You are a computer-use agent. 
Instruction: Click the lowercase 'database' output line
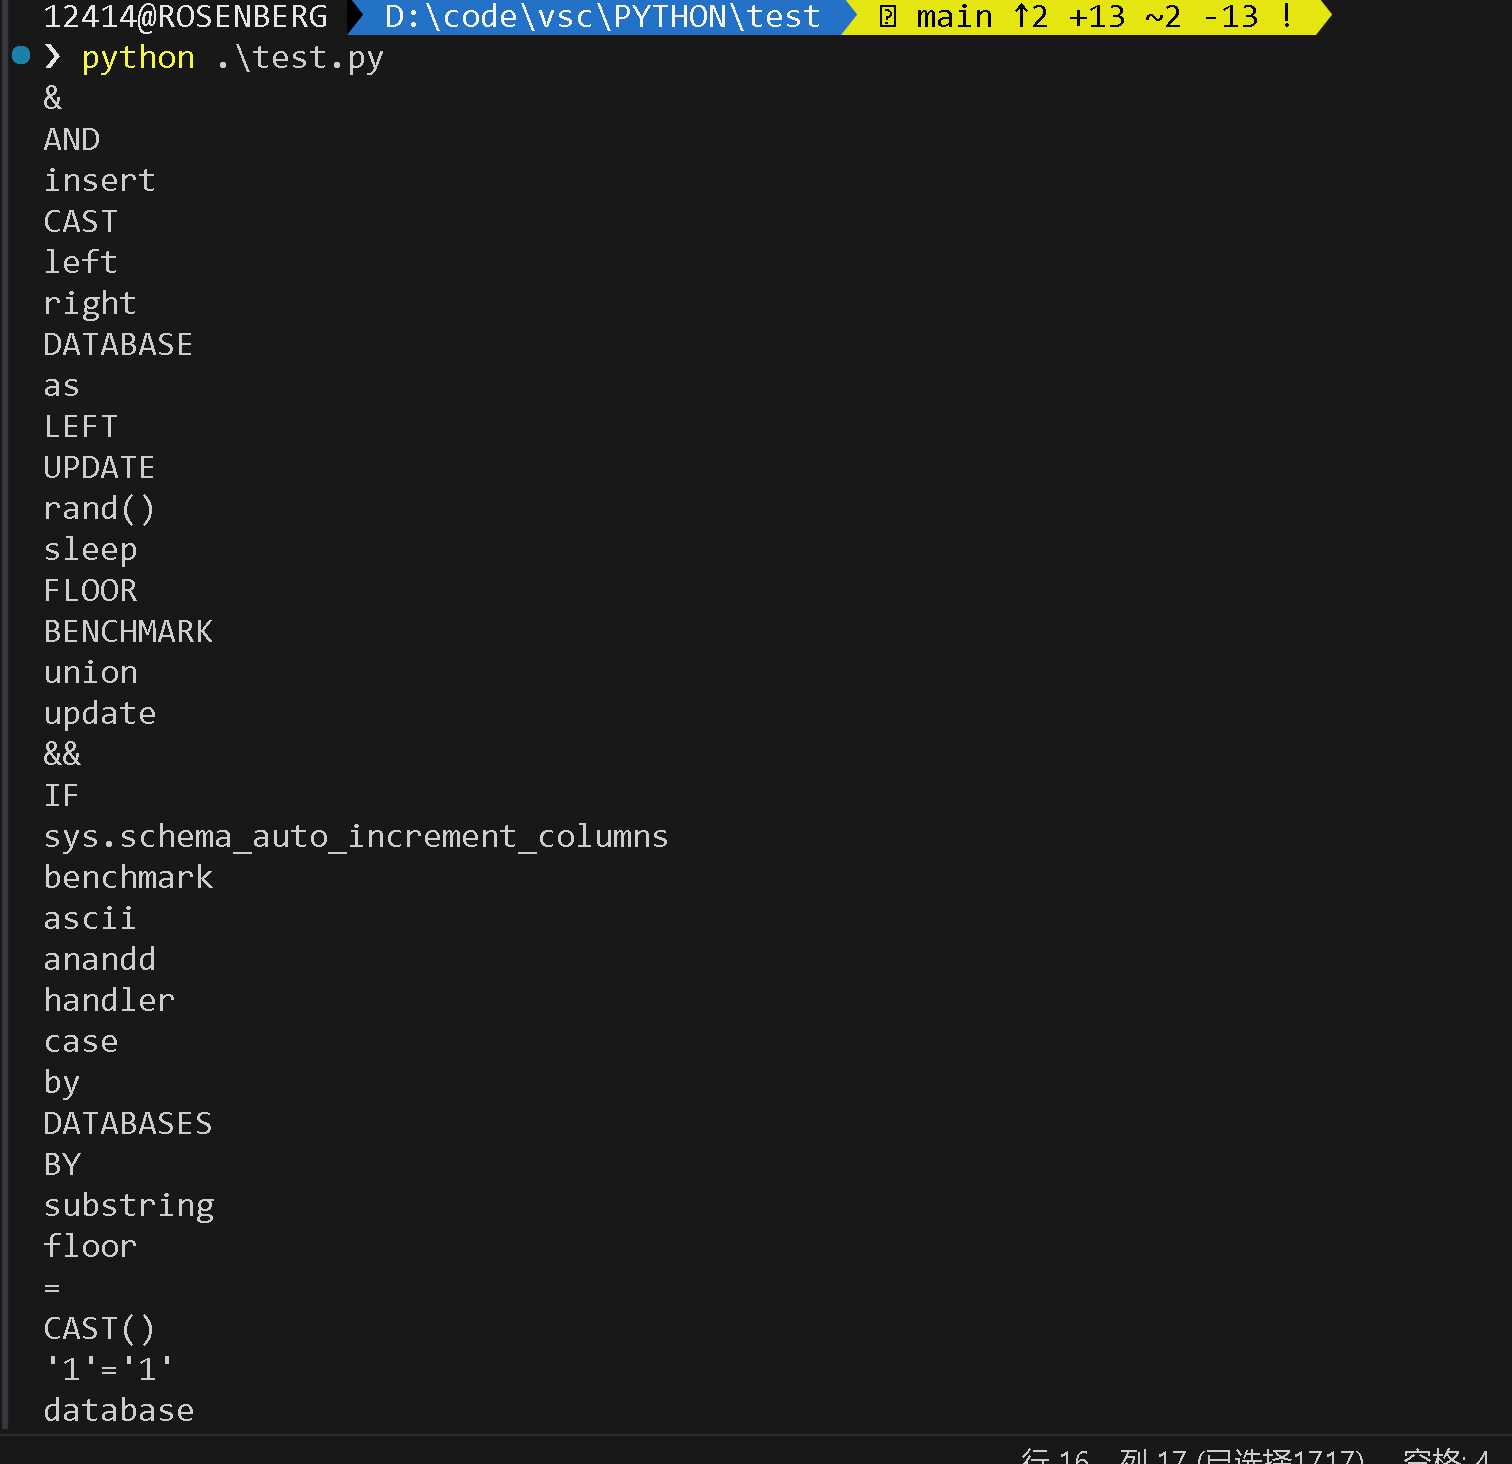pos(119,1410)
